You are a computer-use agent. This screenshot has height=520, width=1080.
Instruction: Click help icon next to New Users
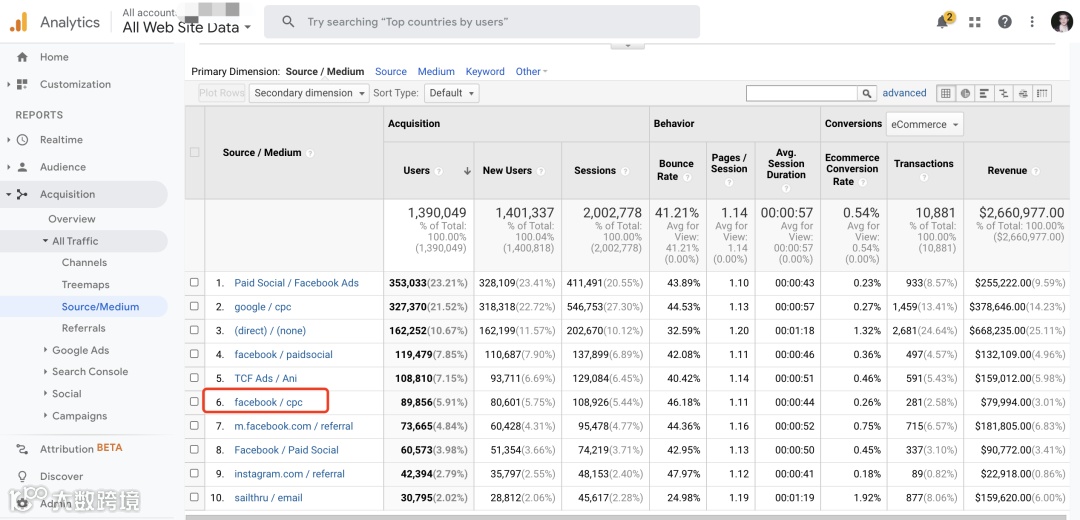(541, 171)
